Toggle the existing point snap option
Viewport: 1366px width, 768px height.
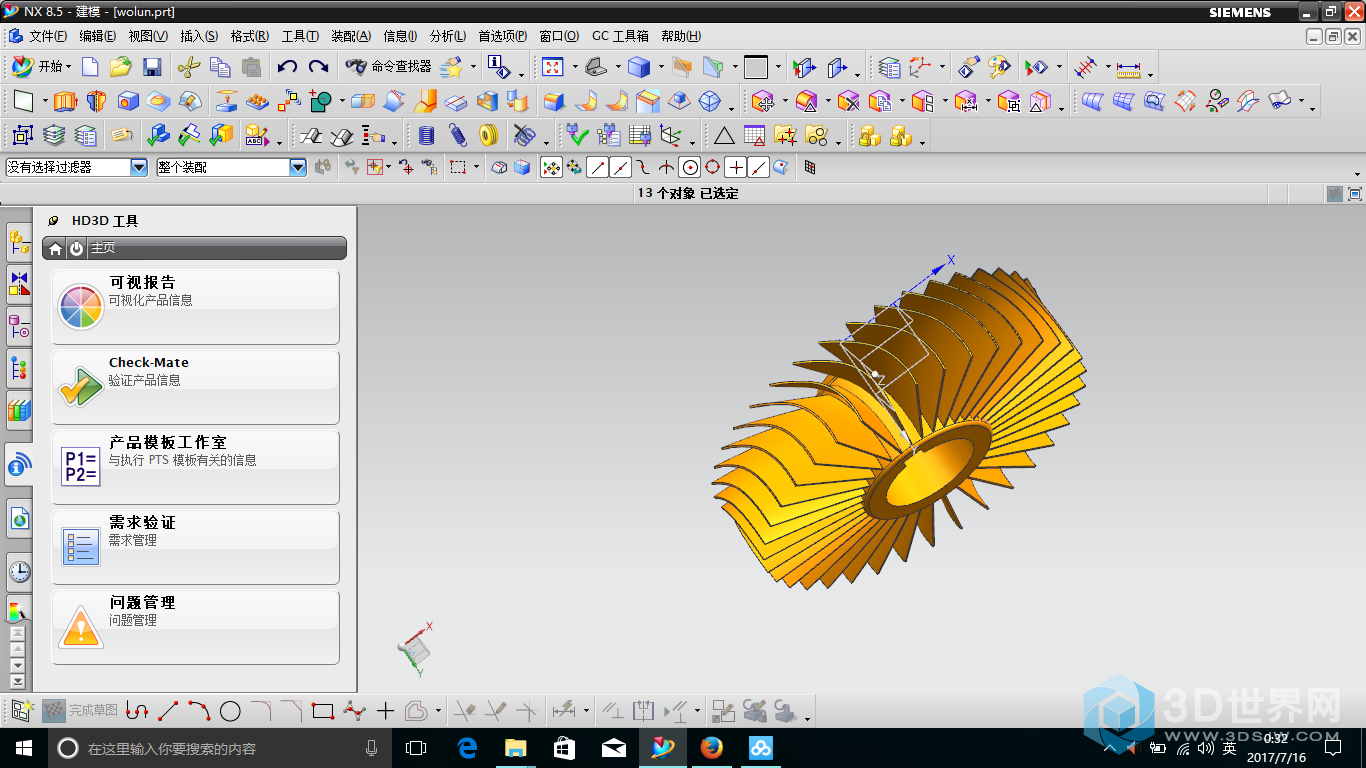pyautogui.click(x=736, y=168)
